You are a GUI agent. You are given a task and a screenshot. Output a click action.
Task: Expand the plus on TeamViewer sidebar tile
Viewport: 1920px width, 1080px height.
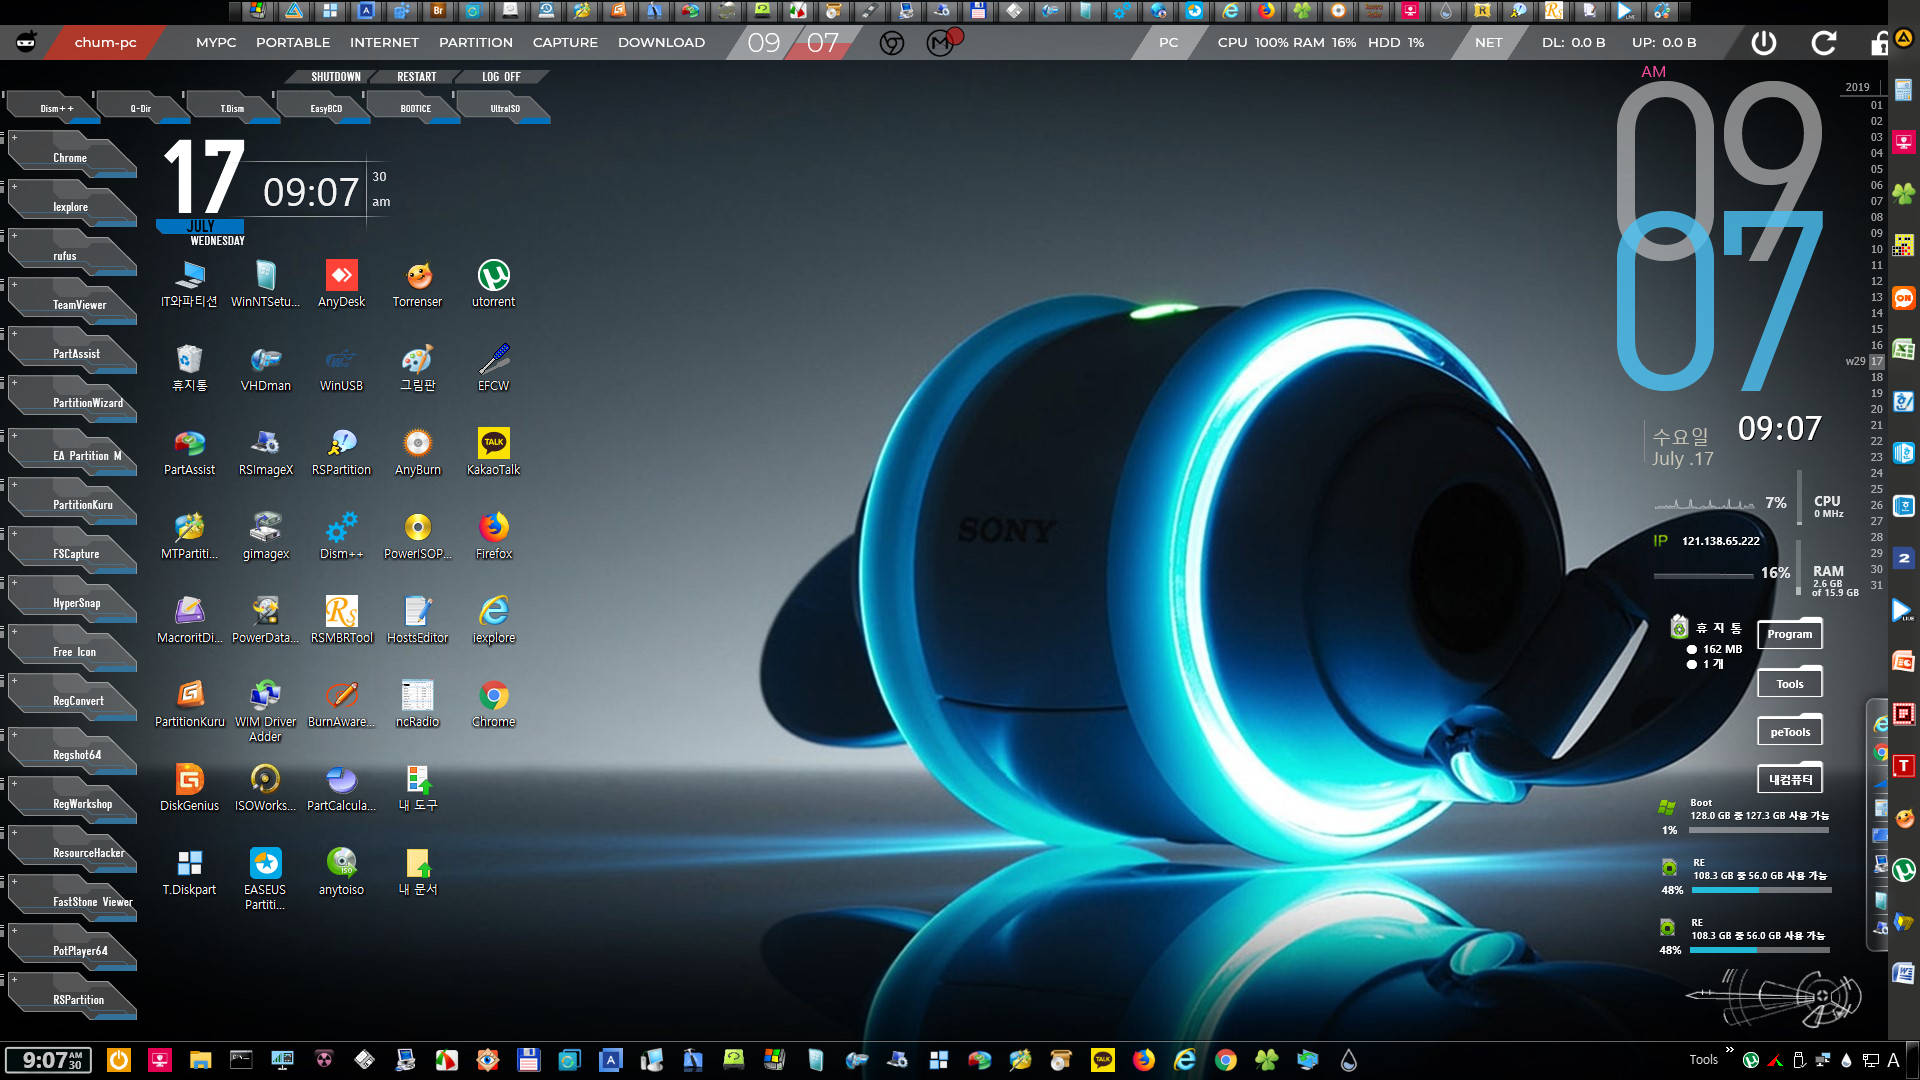click(14, 285)
